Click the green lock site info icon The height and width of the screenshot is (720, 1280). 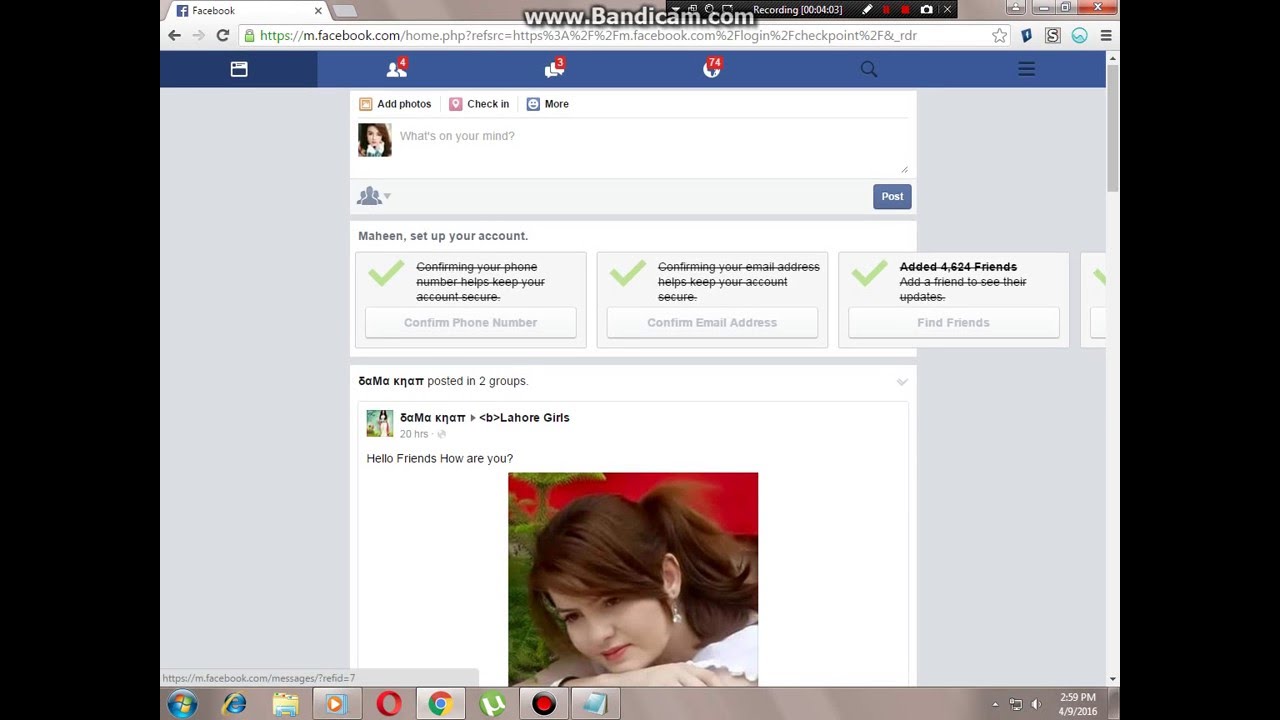point(249,35)
